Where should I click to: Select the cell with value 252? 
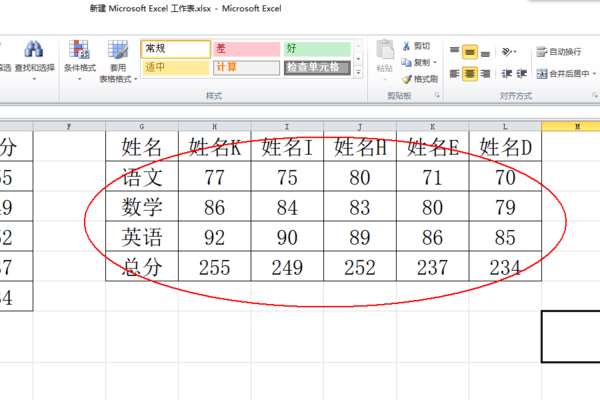[x=360, y=266]
